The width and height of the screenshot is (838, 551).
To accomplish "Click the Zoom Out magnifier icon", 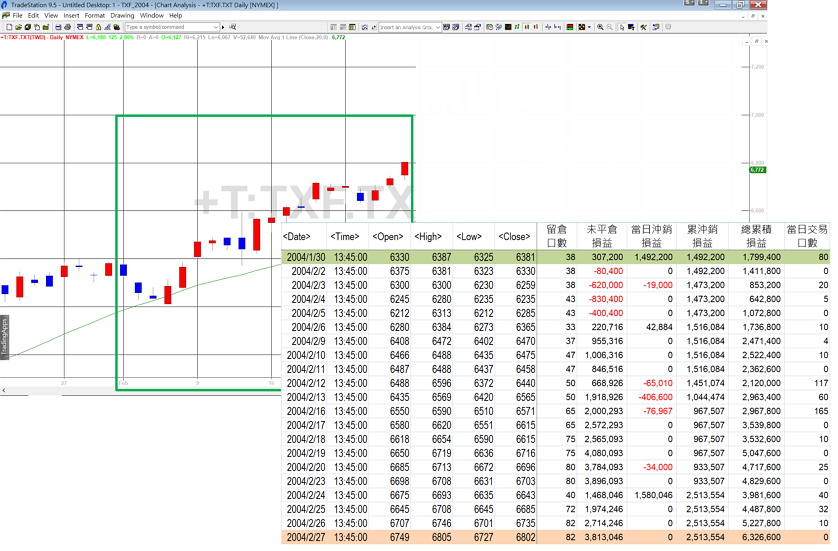I will tap(609, 27).
